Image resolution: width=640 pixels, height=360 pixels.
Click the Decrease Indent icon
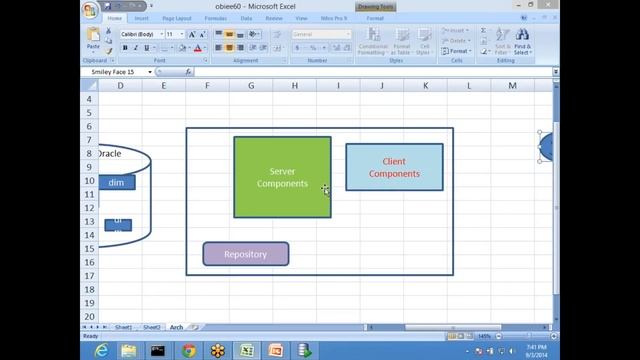253,48
